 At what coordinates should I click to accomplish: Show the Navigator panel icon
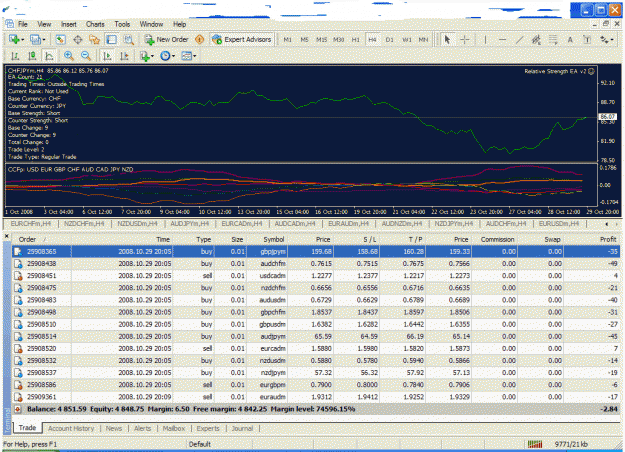[x=94, y=39]
